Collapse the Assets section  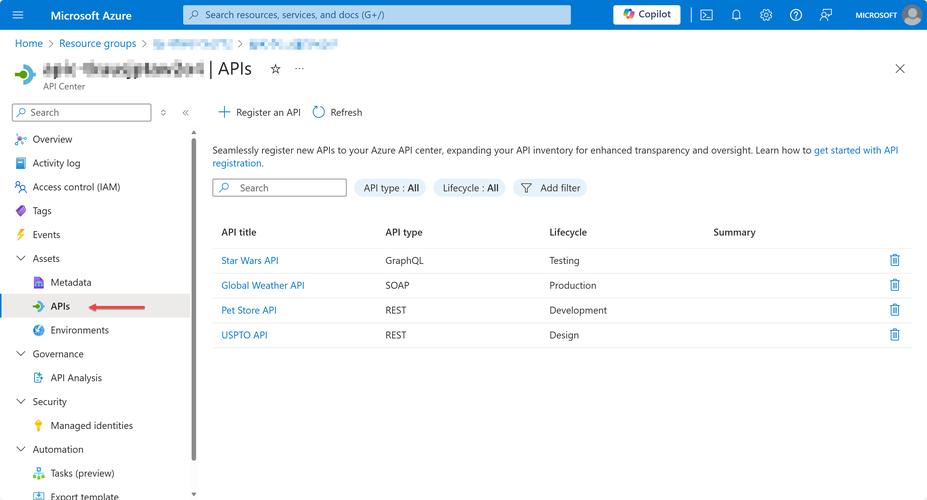coord(21,258)
